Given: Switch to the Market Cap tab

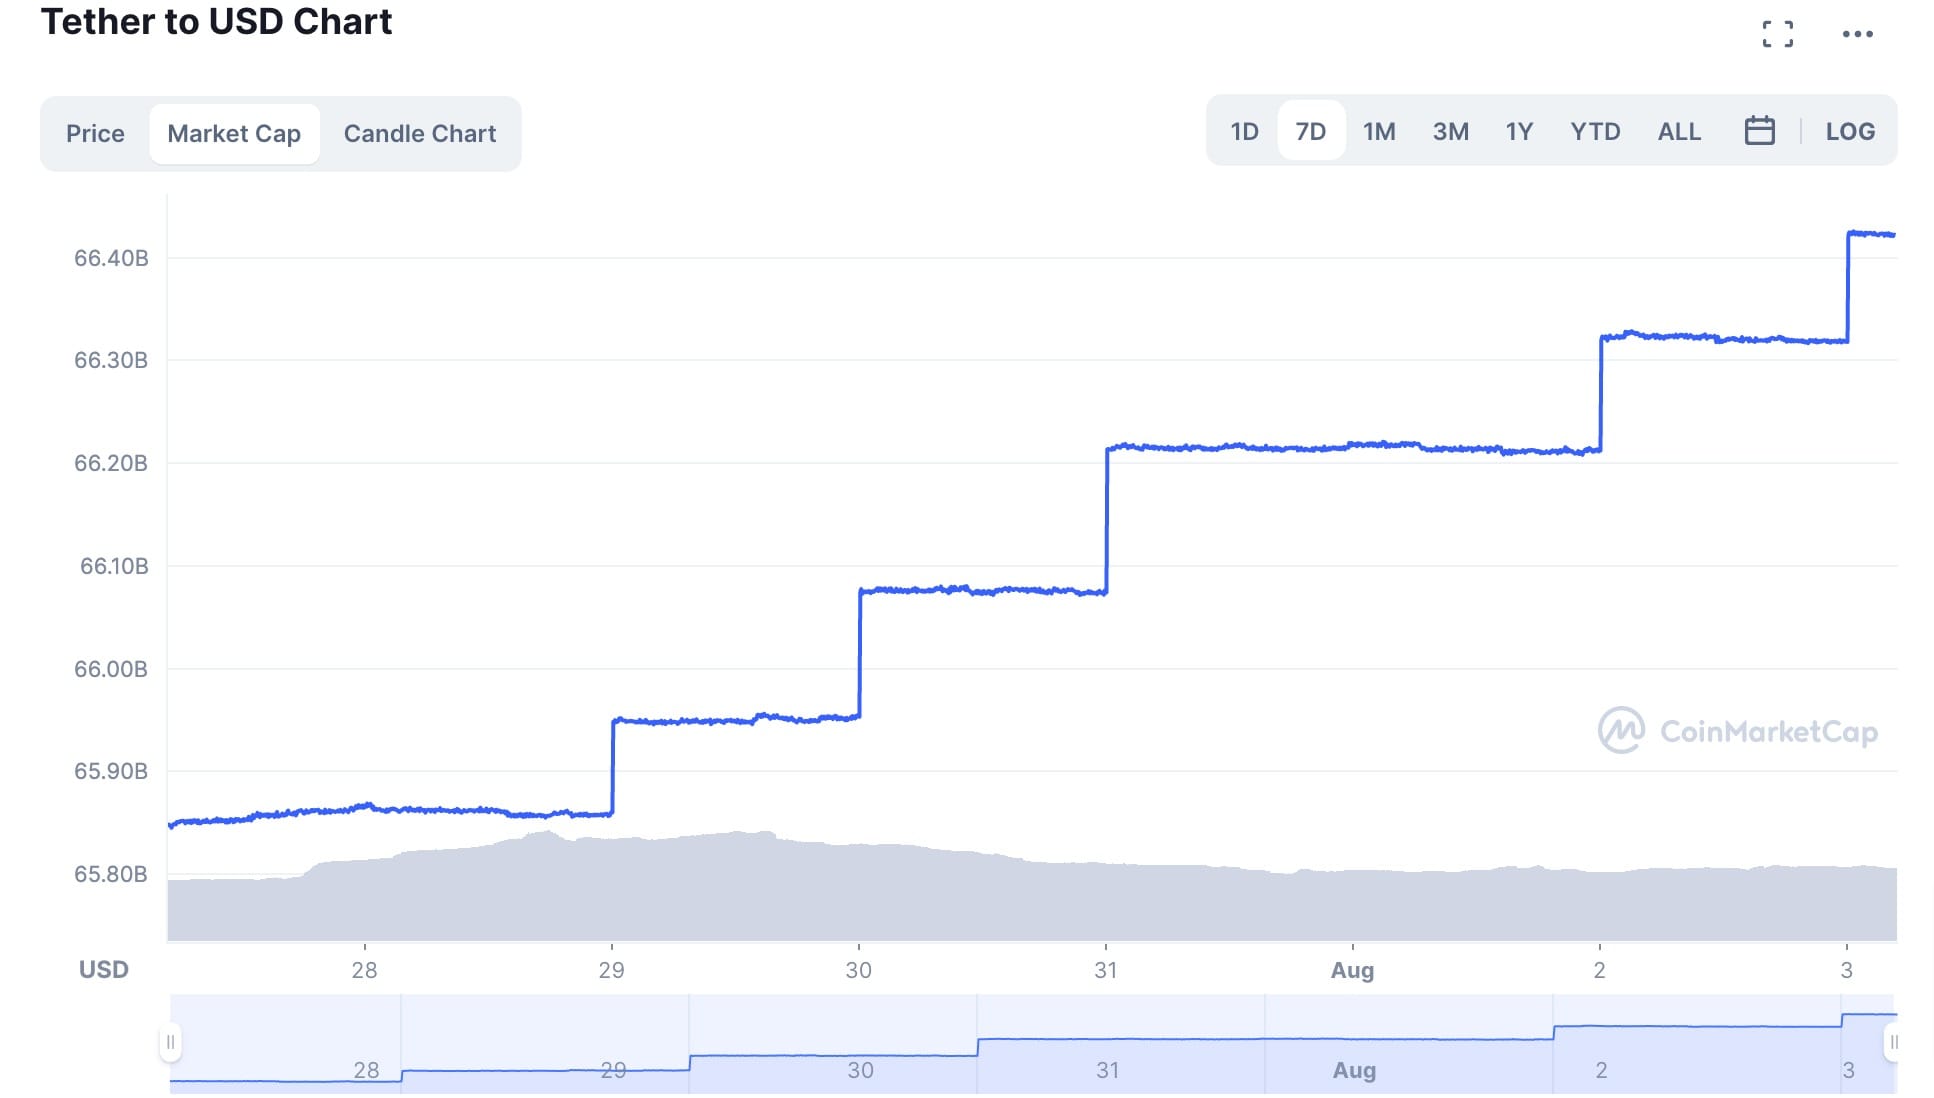Looking at the screenshot, I should (x=234, y=133).
